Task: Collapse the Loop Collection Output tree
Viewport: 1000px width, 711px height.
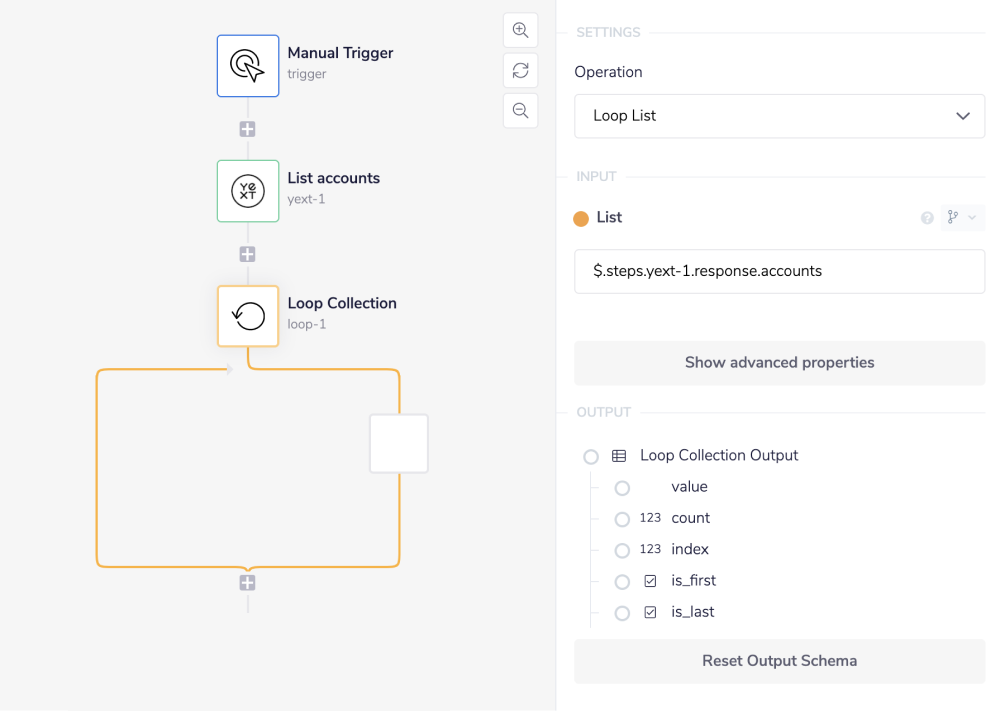Action: [x=590, y=456]
